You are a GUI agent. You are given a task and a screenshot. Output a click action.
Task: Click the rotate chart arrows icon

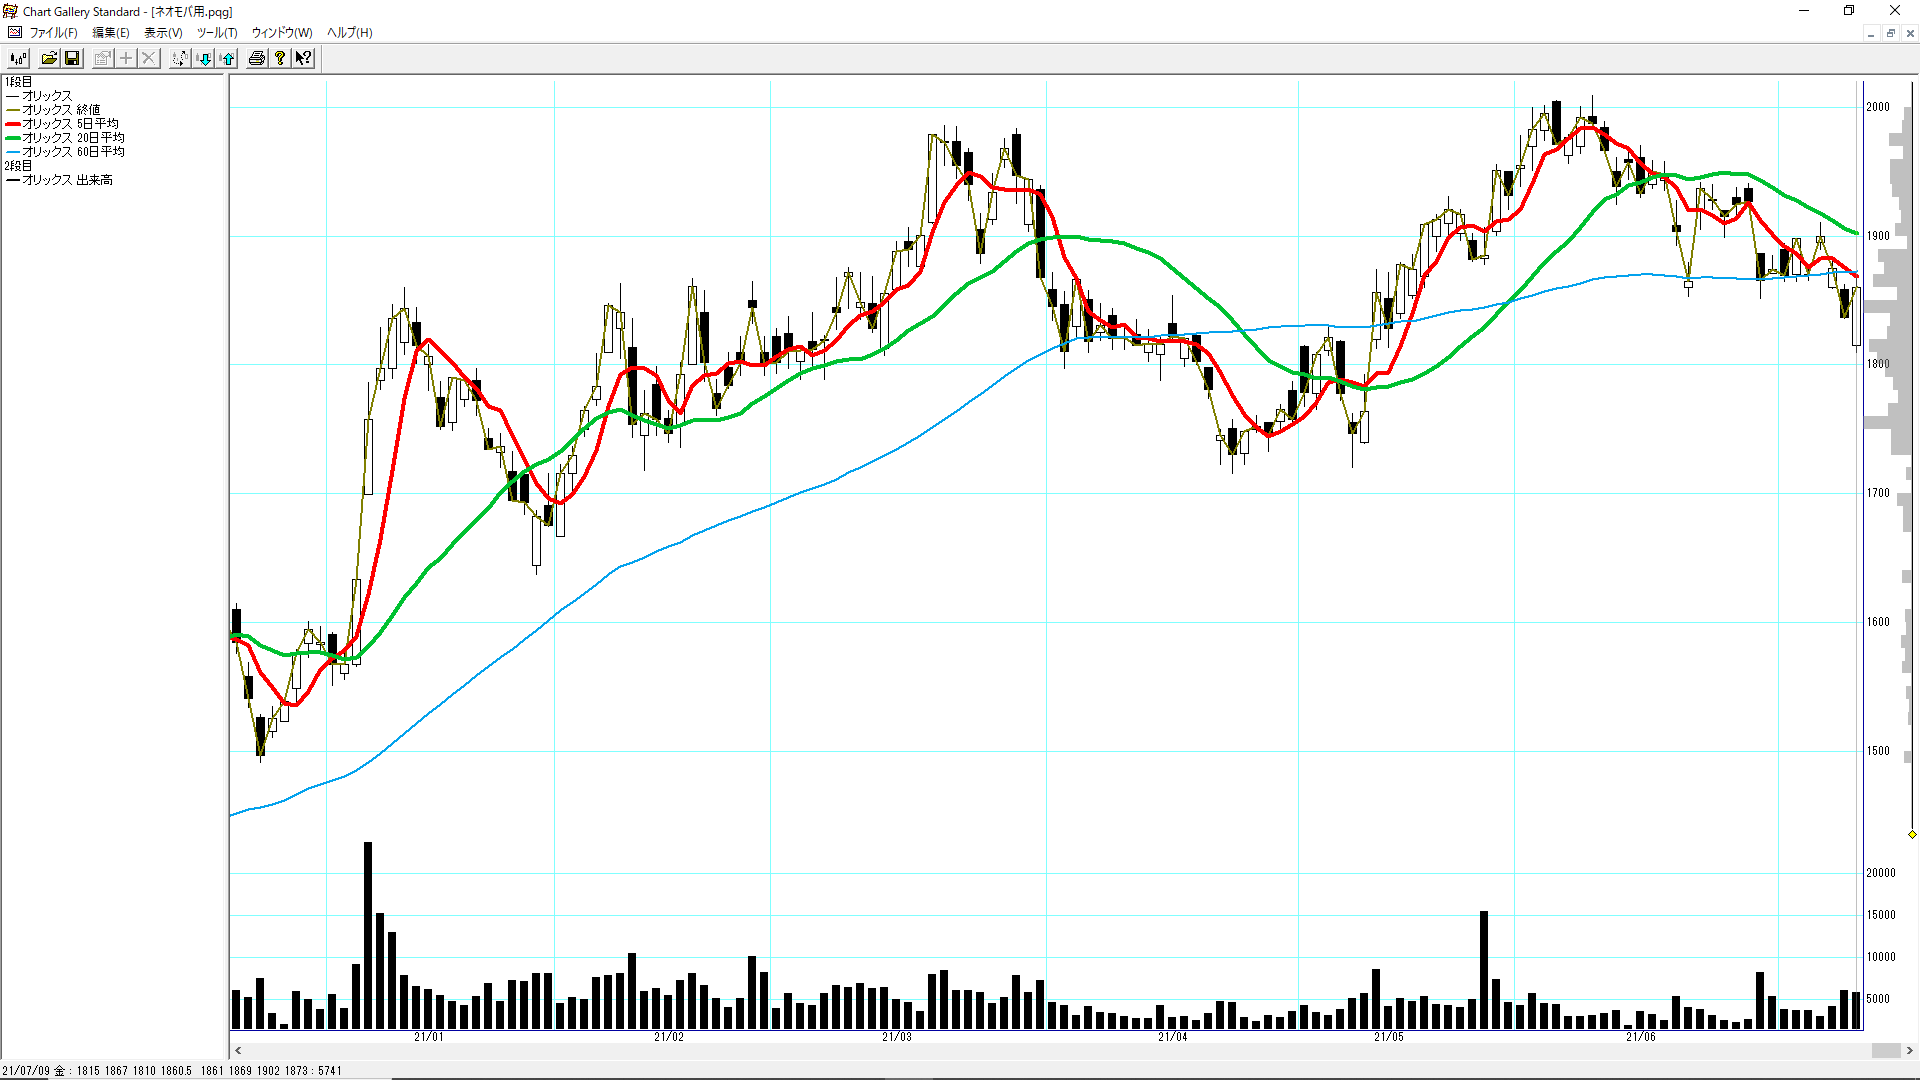179,58
